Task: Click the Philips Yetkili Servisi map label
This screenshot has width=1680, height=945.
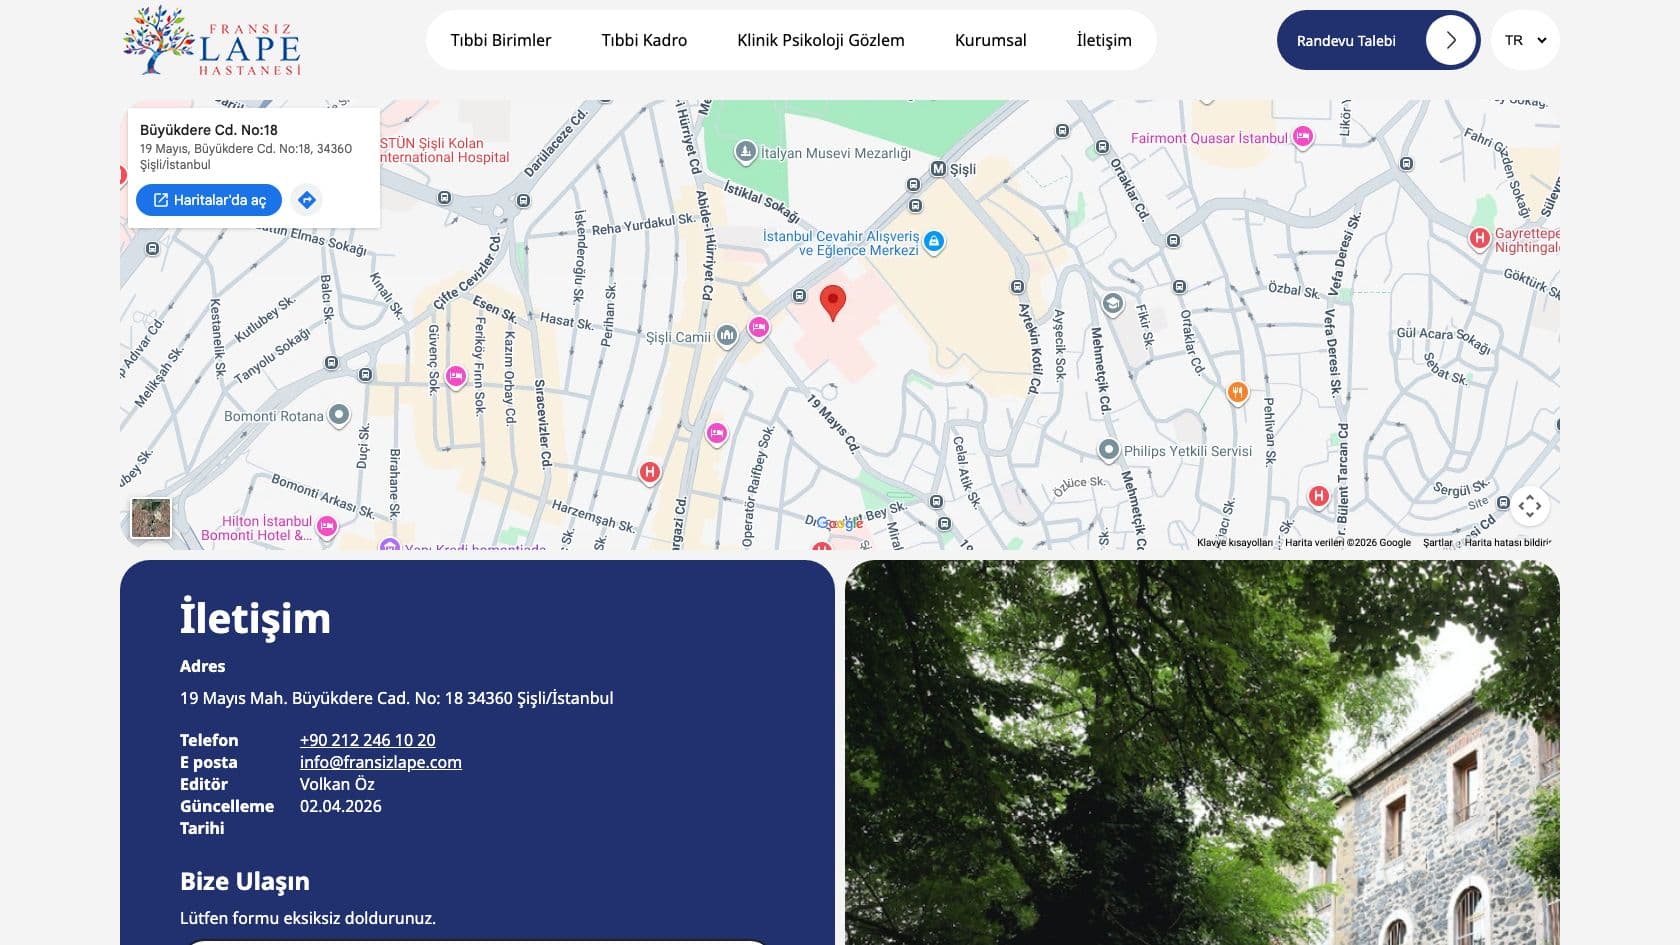Action: point(1188,451)
